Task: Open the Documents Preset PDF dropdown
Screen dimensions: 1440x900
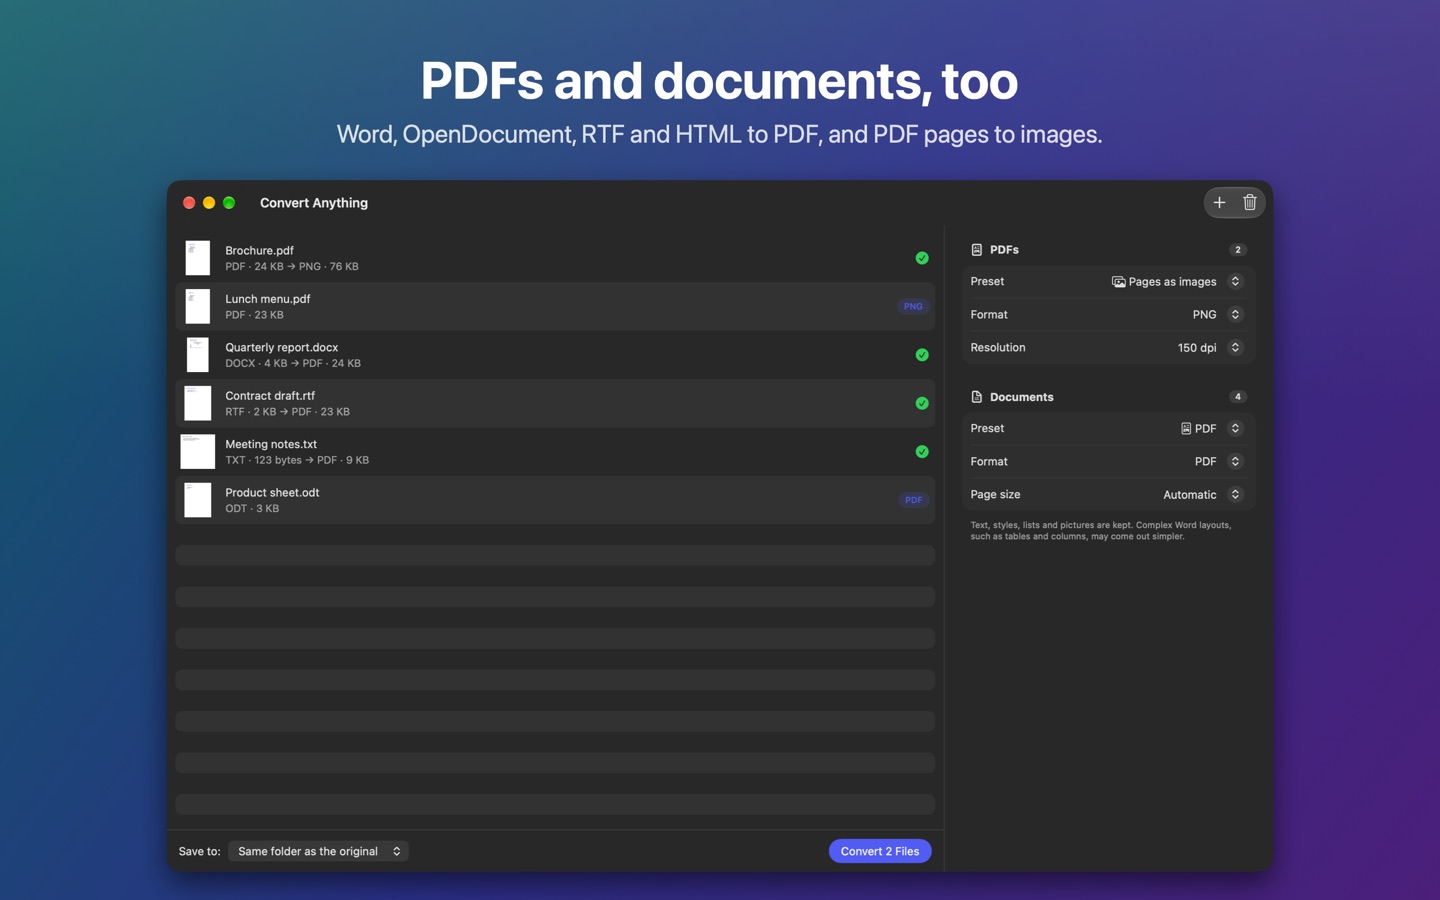Action: coord(1212,429)
